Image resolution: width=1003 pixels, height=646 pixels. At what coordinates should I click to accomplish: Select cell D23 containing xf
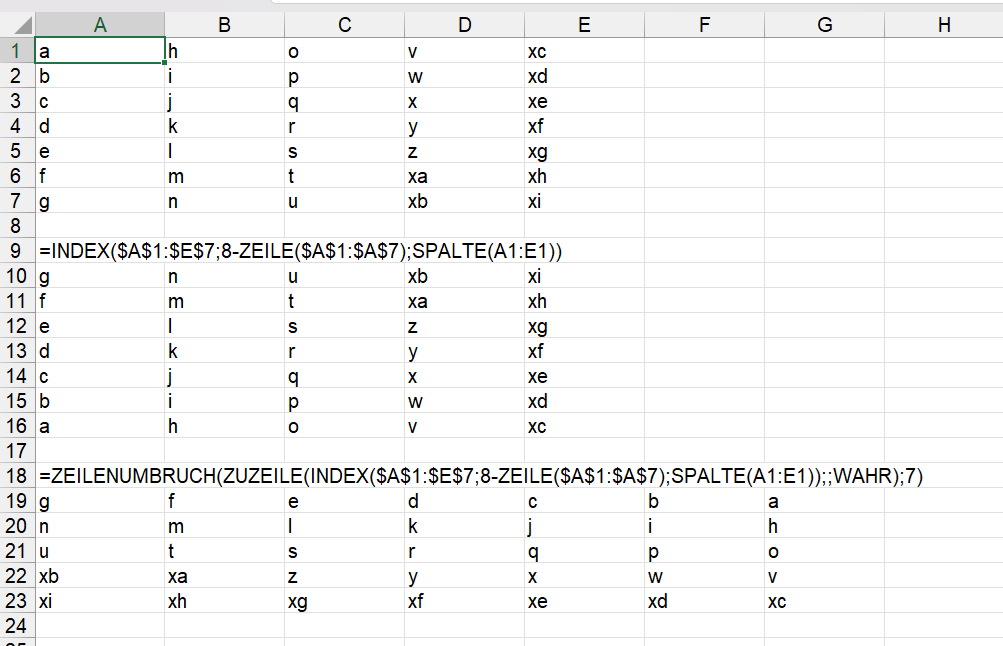pos(464,601)
